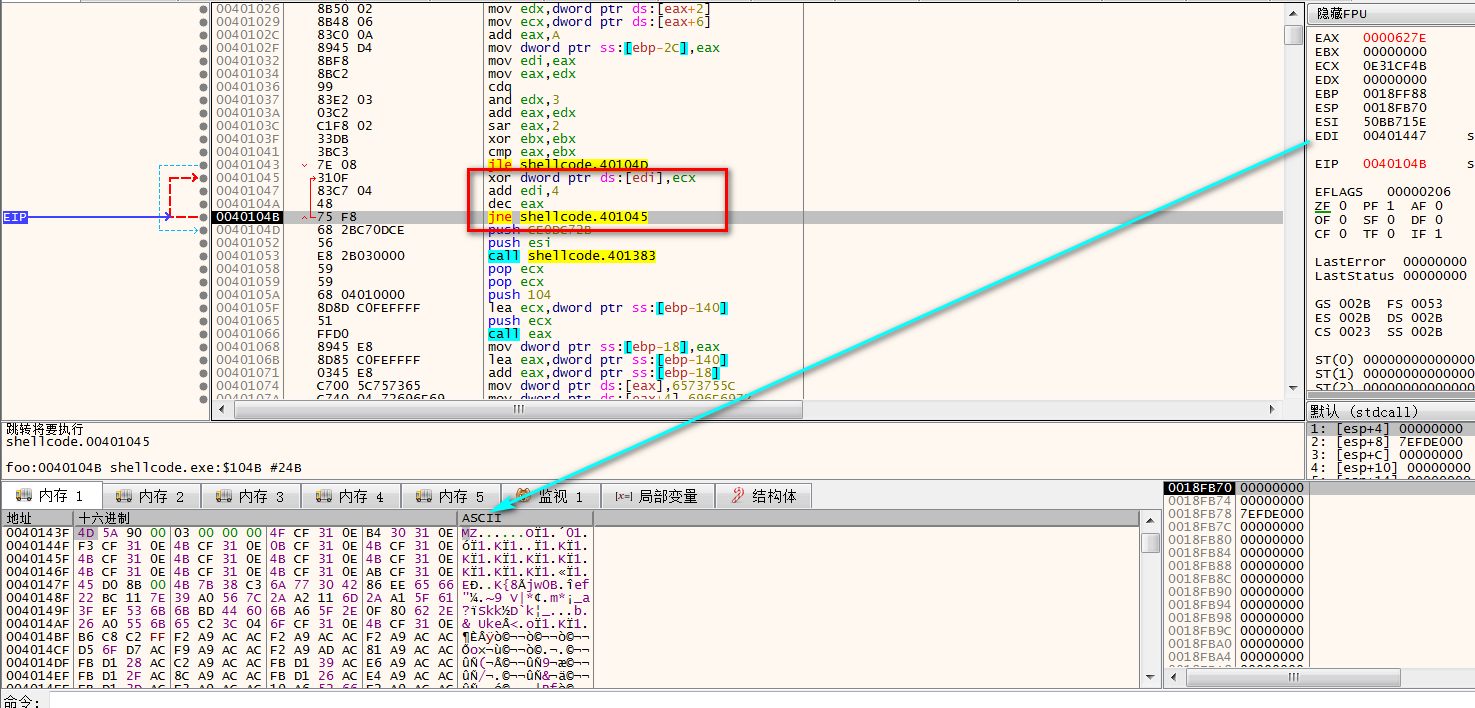1475x708 pixels.
Task: Select the 内存 5 dump tab
Action: tap(451, 496)
